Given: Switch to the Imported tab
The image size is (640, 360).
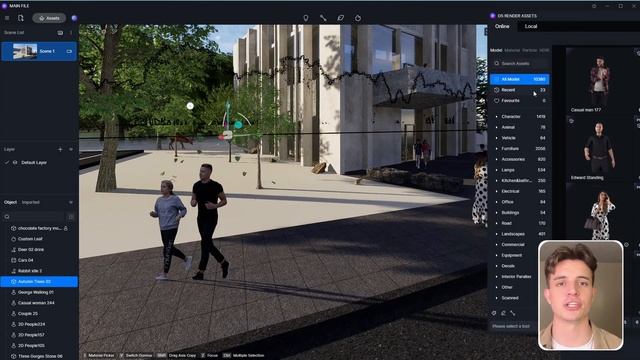Looking at the screenshot, I should [x=31, y=202].
